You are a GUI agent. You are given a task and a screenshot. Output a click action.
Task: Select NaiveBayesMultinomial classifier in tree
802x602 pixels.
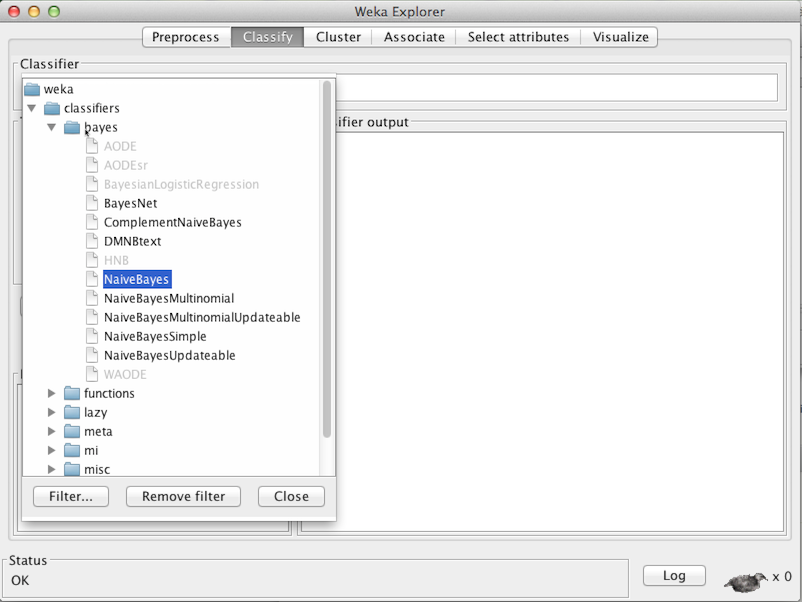click(x=169, y=298)
